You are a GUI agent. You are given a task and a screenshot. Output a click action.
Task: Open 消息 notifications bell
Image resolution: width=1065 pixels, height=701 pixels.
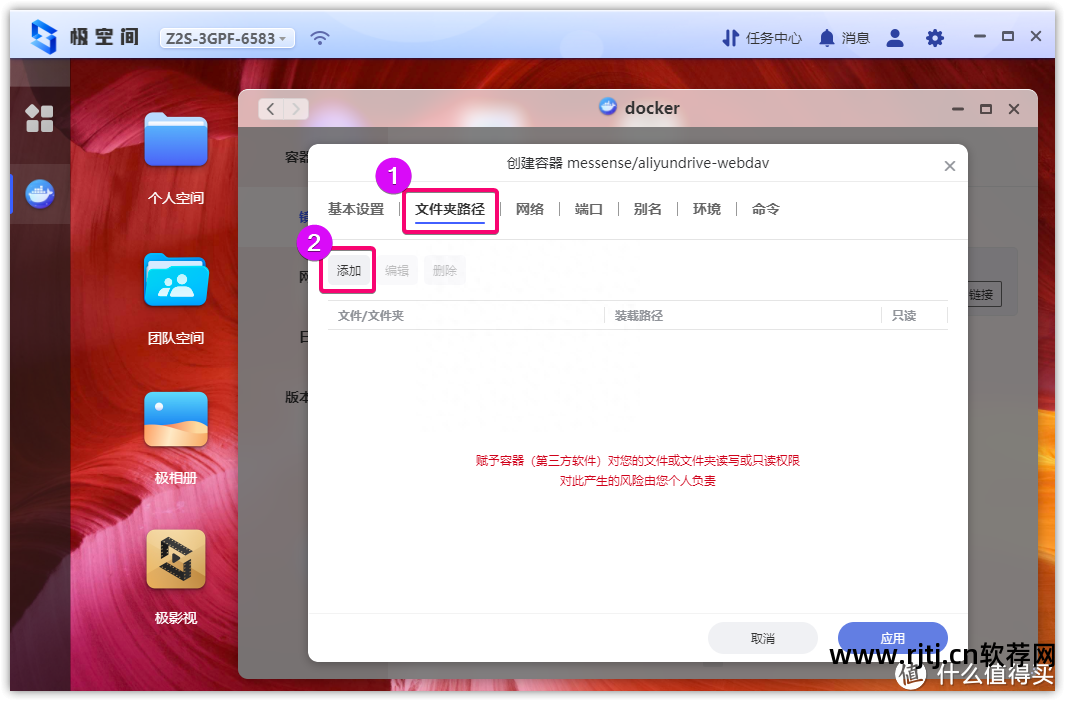tap(844, 38)
